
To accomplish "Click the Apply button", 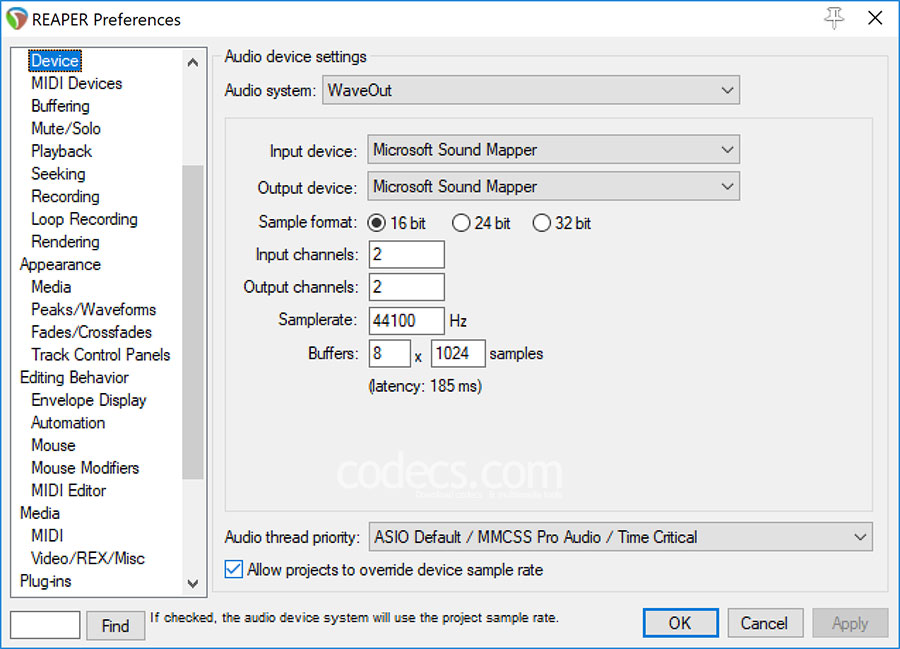I will click(850, 623).
